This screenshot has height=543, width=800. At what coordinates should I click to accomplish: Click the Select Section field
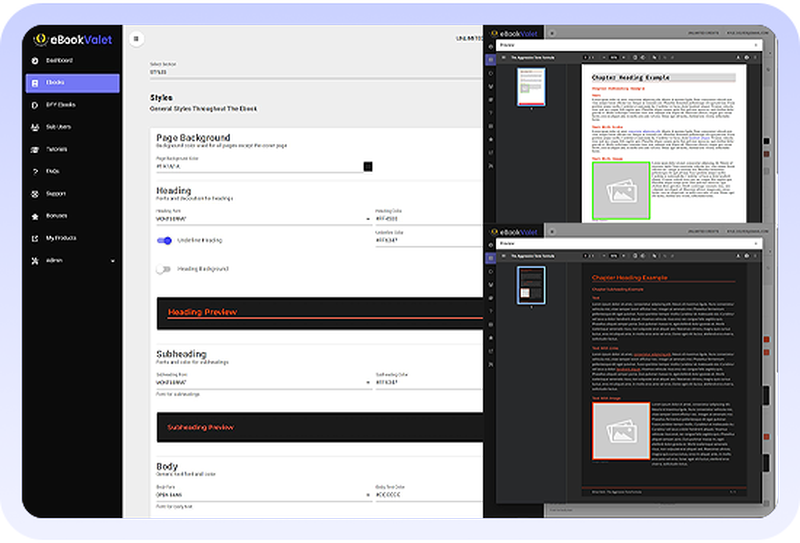300,72
